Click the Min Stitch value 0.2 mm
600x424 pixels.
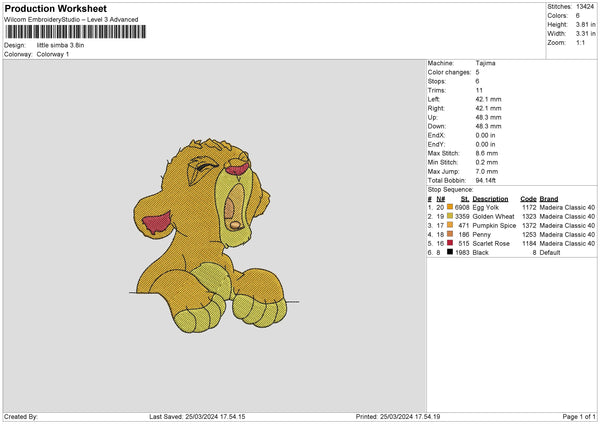coord(487,162)
